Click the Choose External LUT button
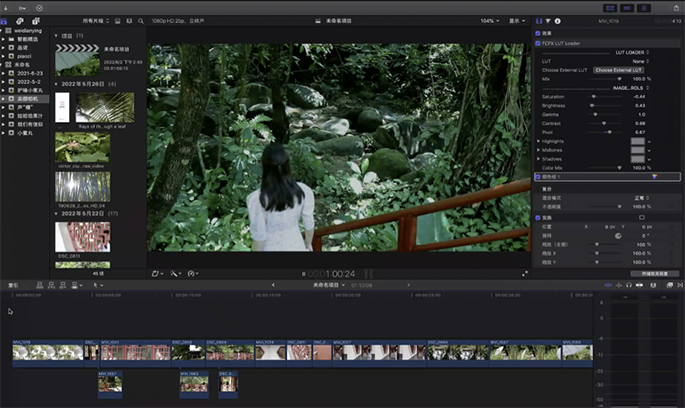This screenshot has width=685, height=408. click(x=618, y=70)
